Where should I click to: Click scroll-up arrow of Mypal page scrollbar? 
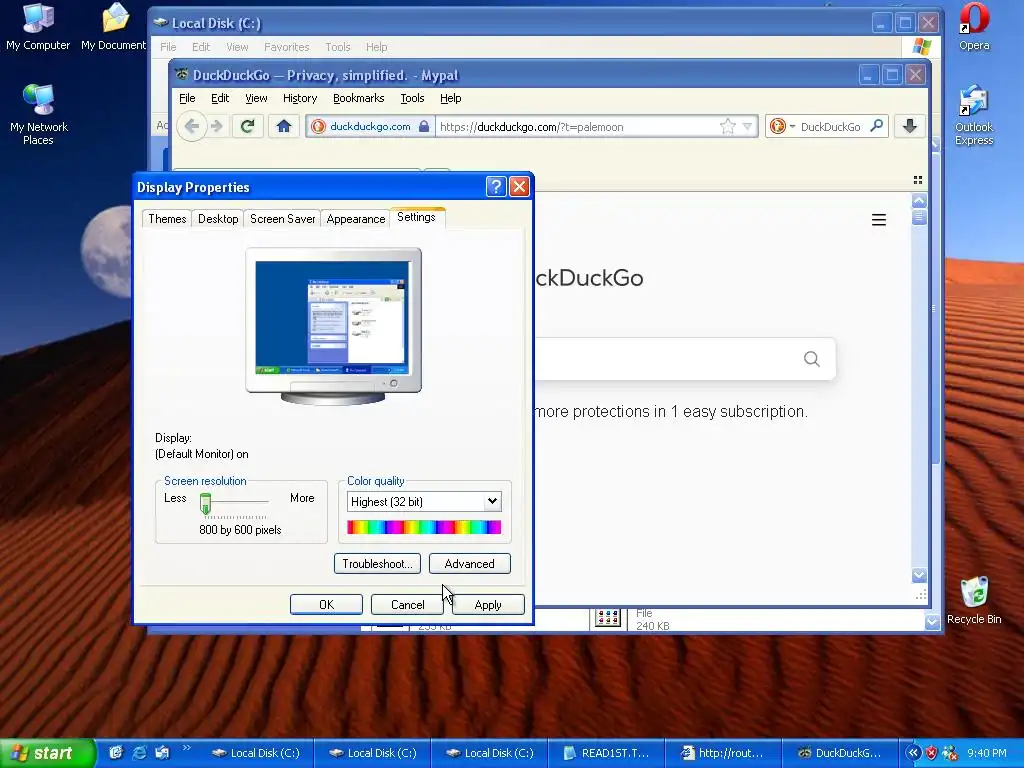click(x=919, y=200)
